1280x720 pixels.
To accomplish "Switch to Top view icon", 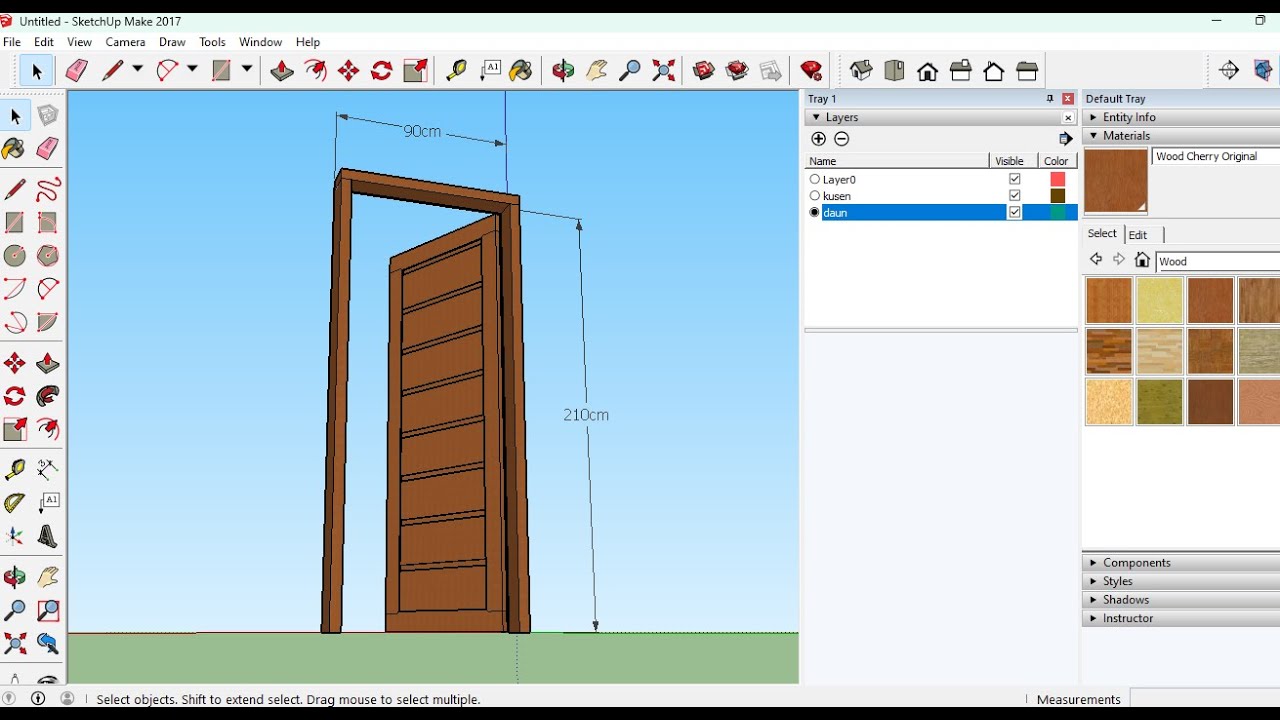I will click(x=894, y=70).
